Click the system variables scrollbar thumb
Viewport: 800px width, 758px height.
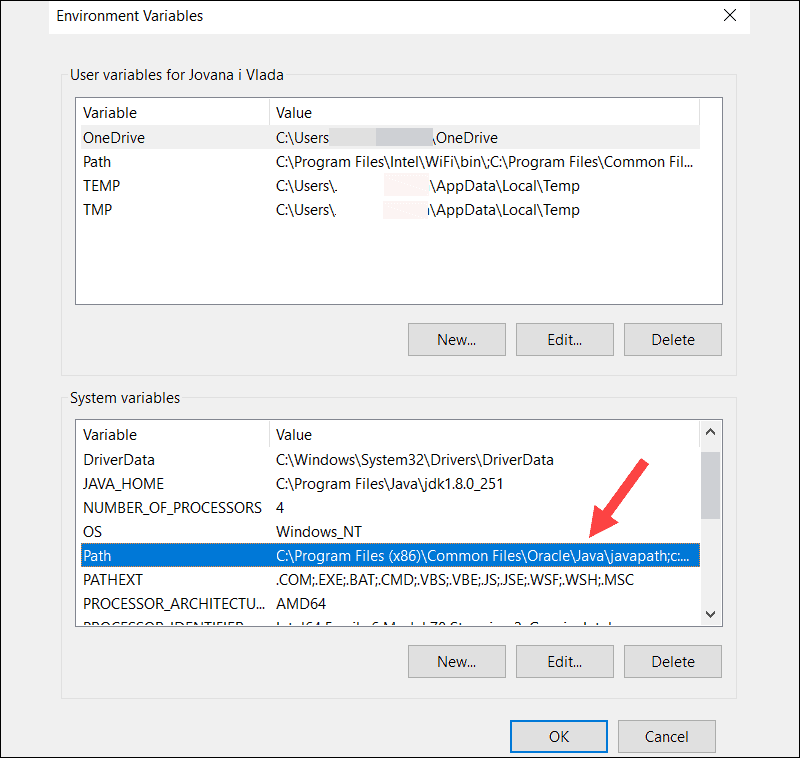coord(710,485)
